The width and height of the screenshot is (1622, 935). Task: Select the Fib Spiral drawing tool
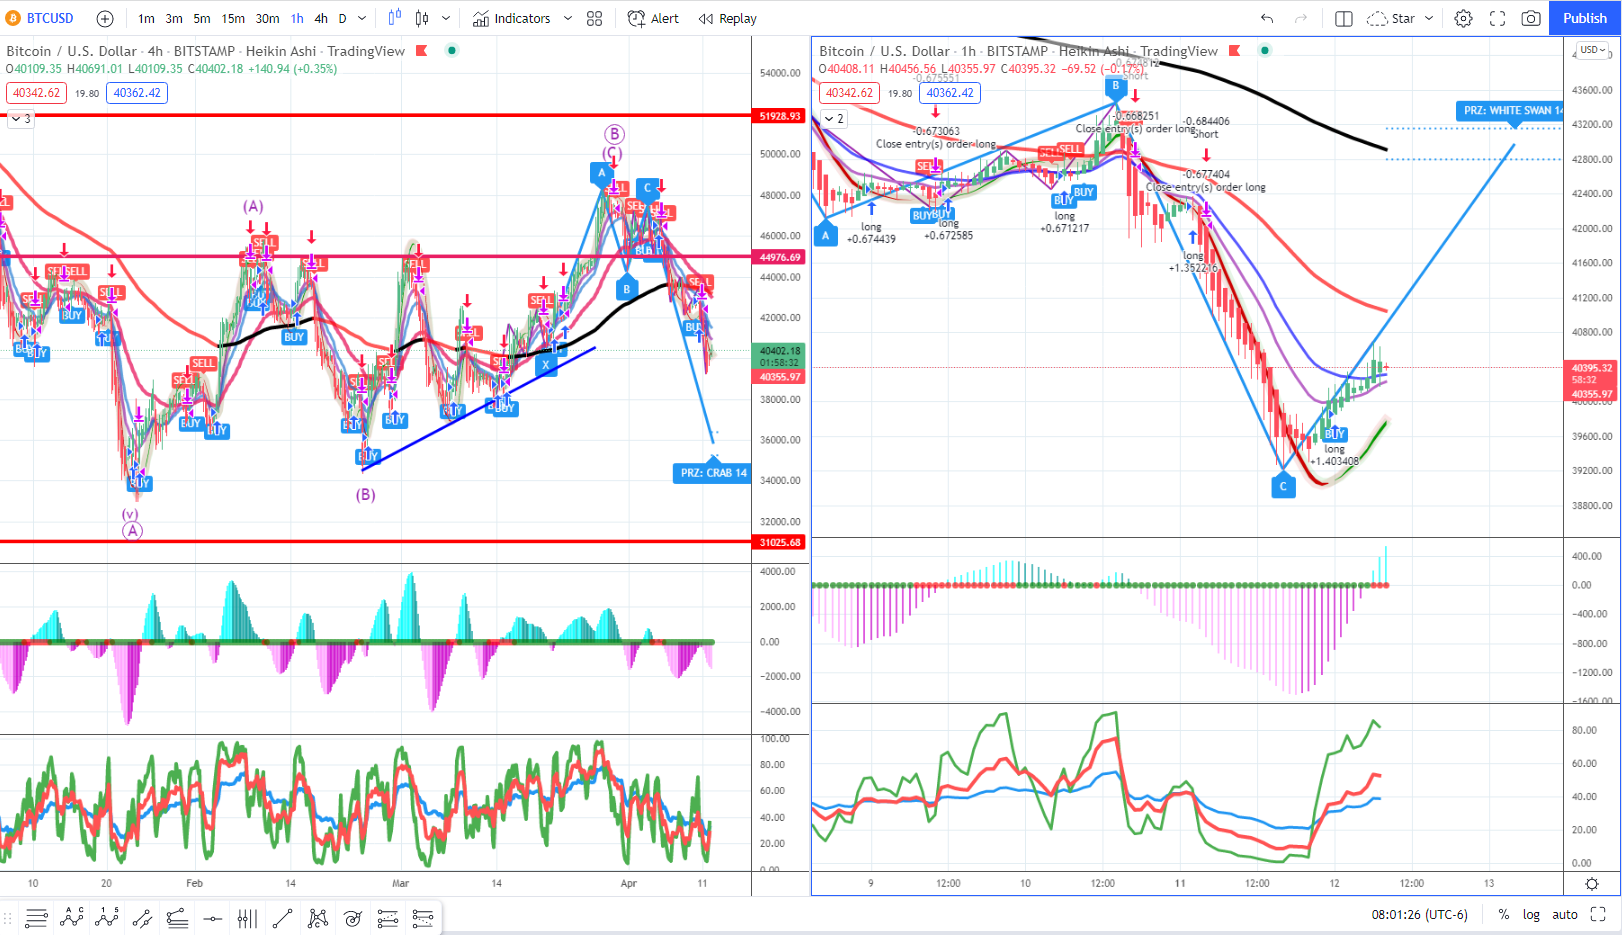pos(352,917)
